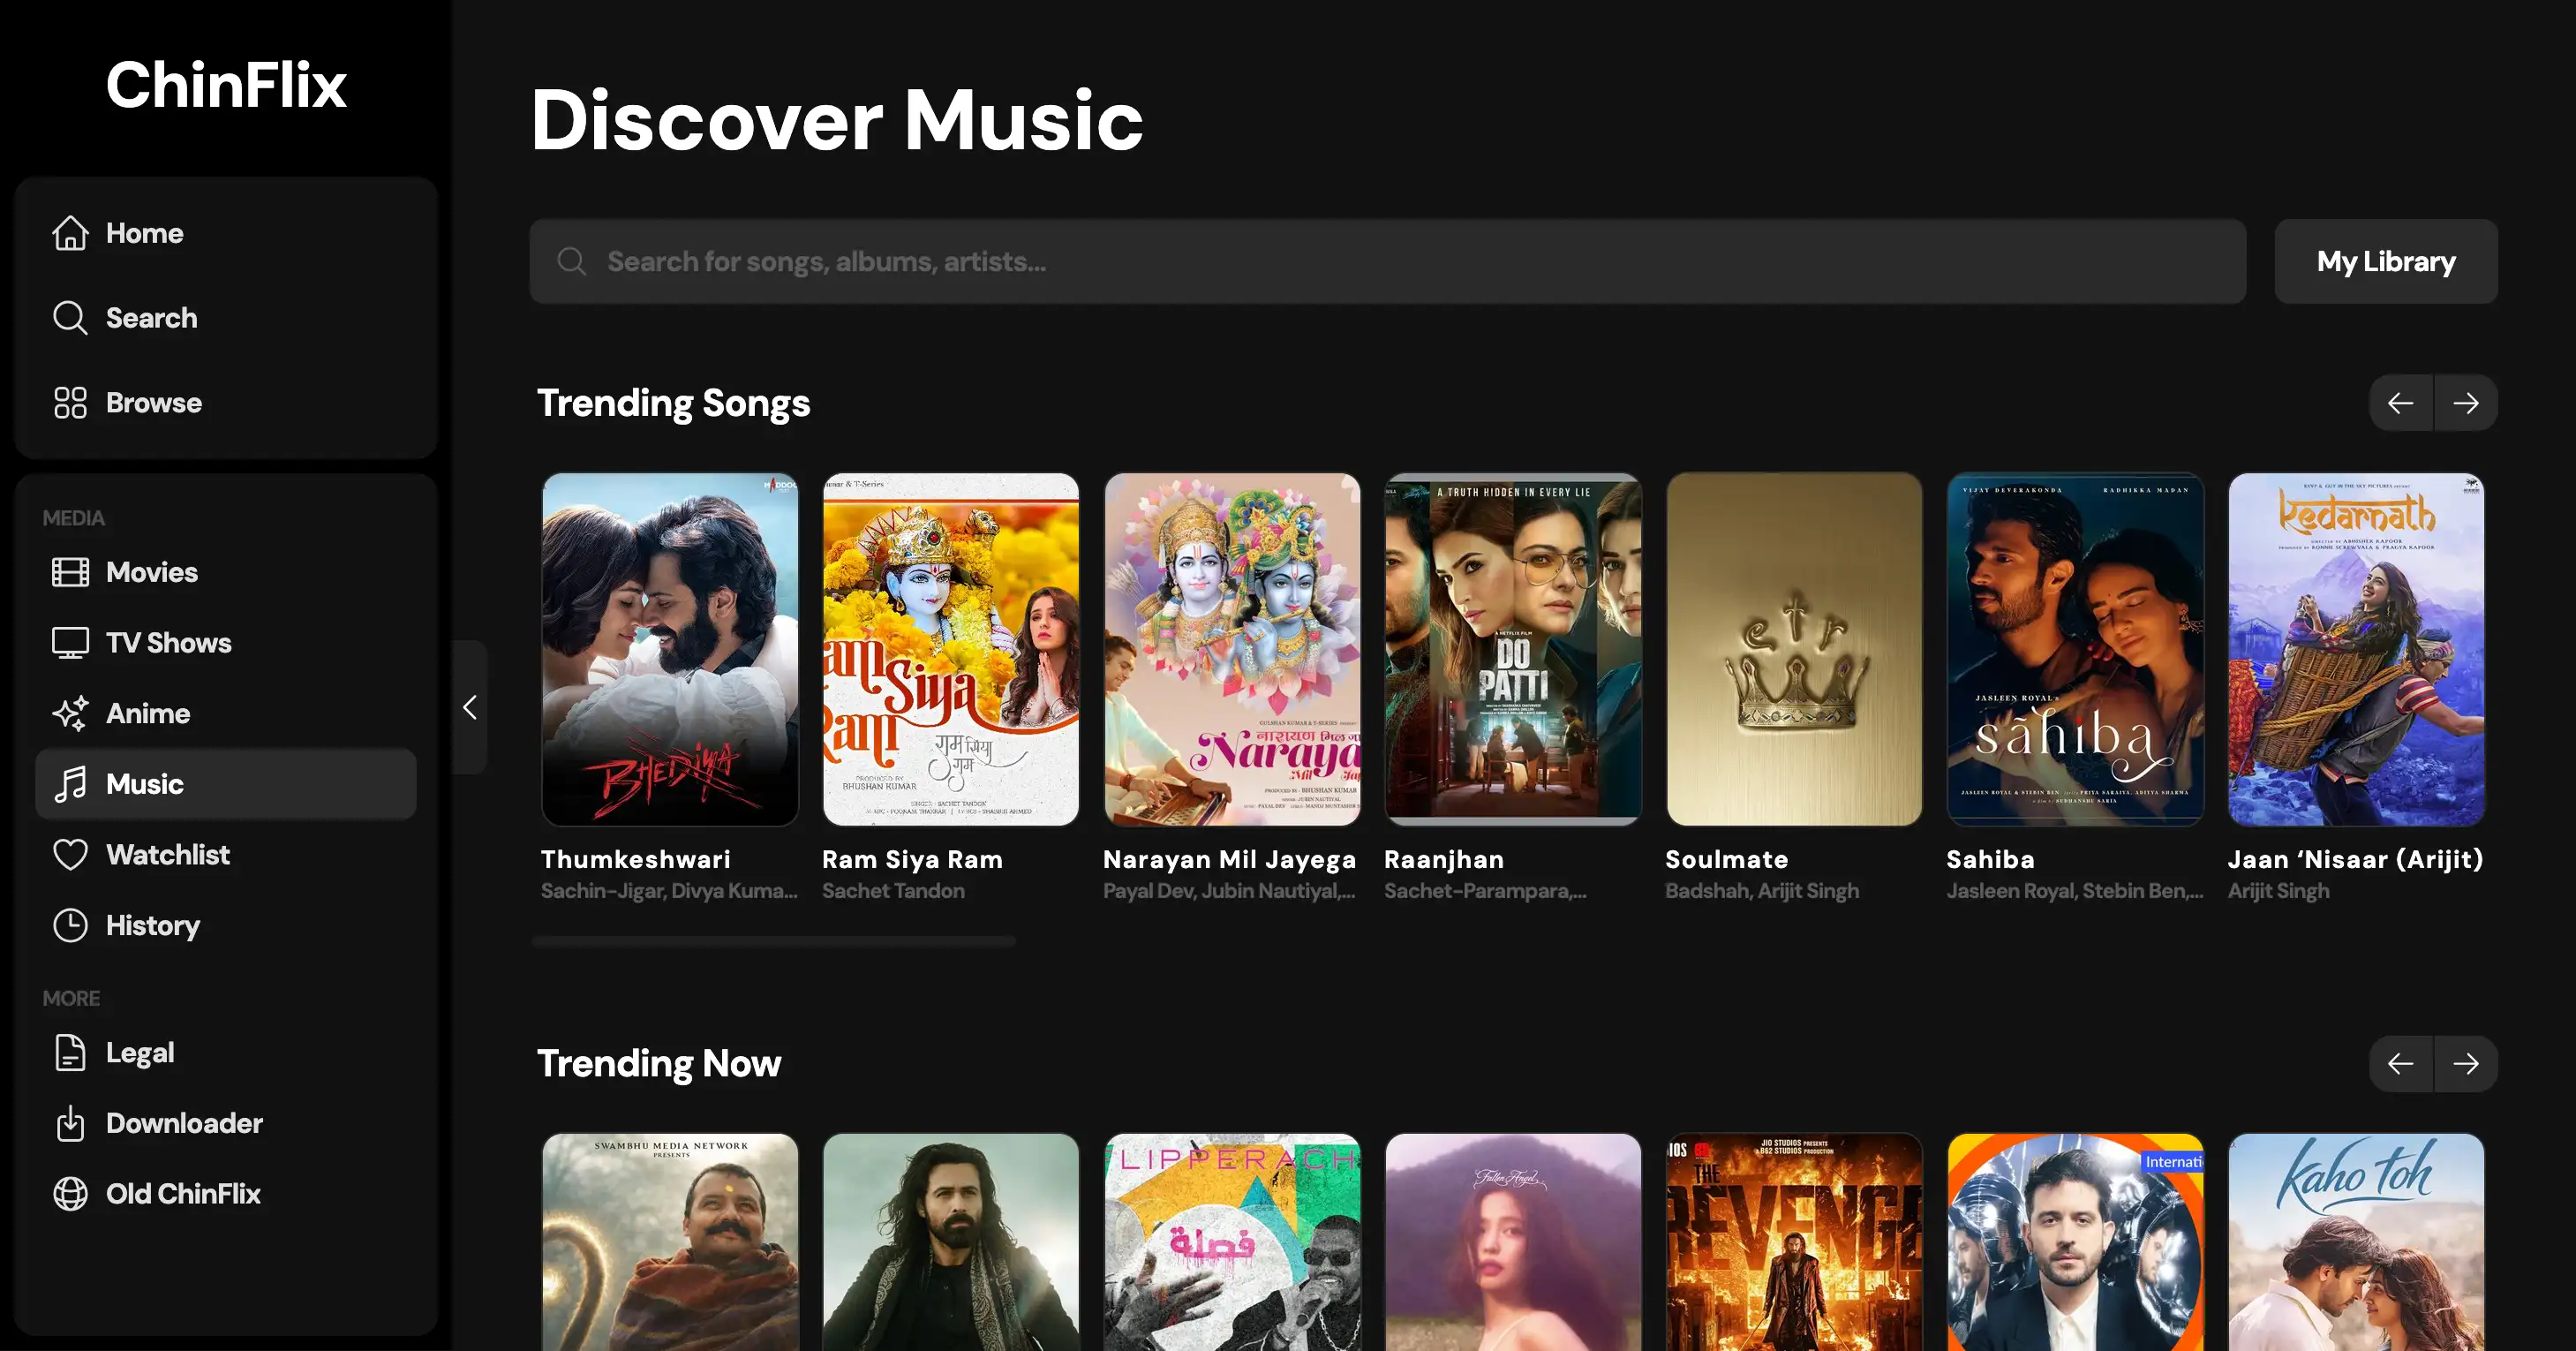Open the Watchlist page

(x=226, y=855)
